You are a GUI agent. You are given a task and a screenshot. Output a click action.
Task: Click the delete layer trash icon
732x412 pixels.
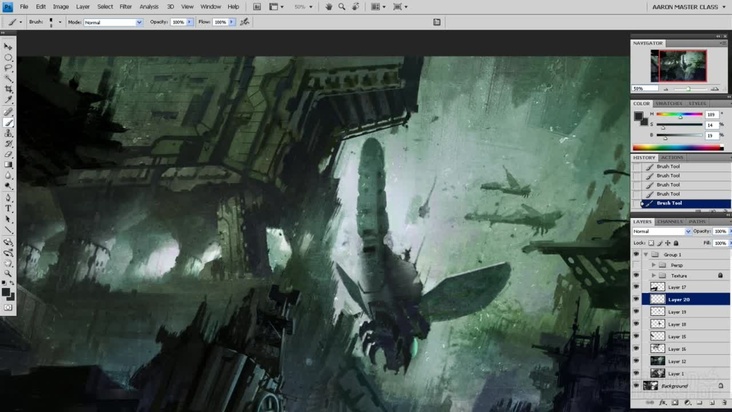pyautogui.click(x=725, y=403)
